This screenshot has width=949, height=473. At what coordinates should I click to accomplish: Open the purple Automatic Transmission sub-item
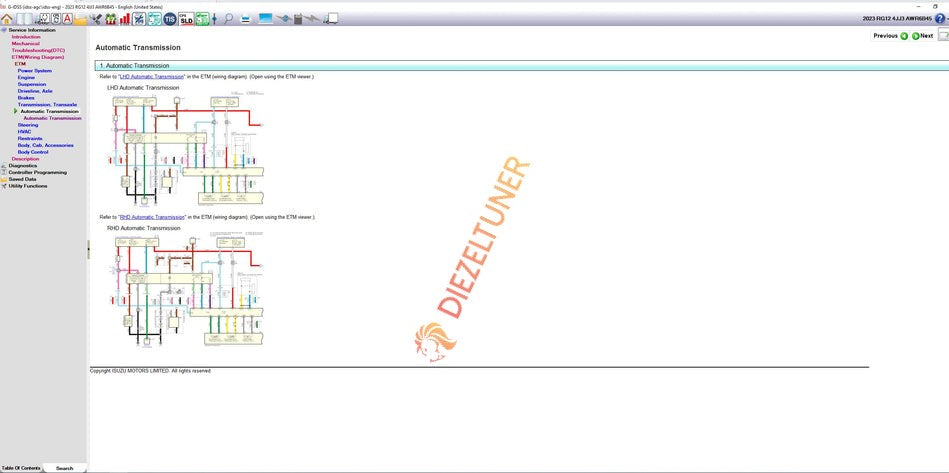53,118
